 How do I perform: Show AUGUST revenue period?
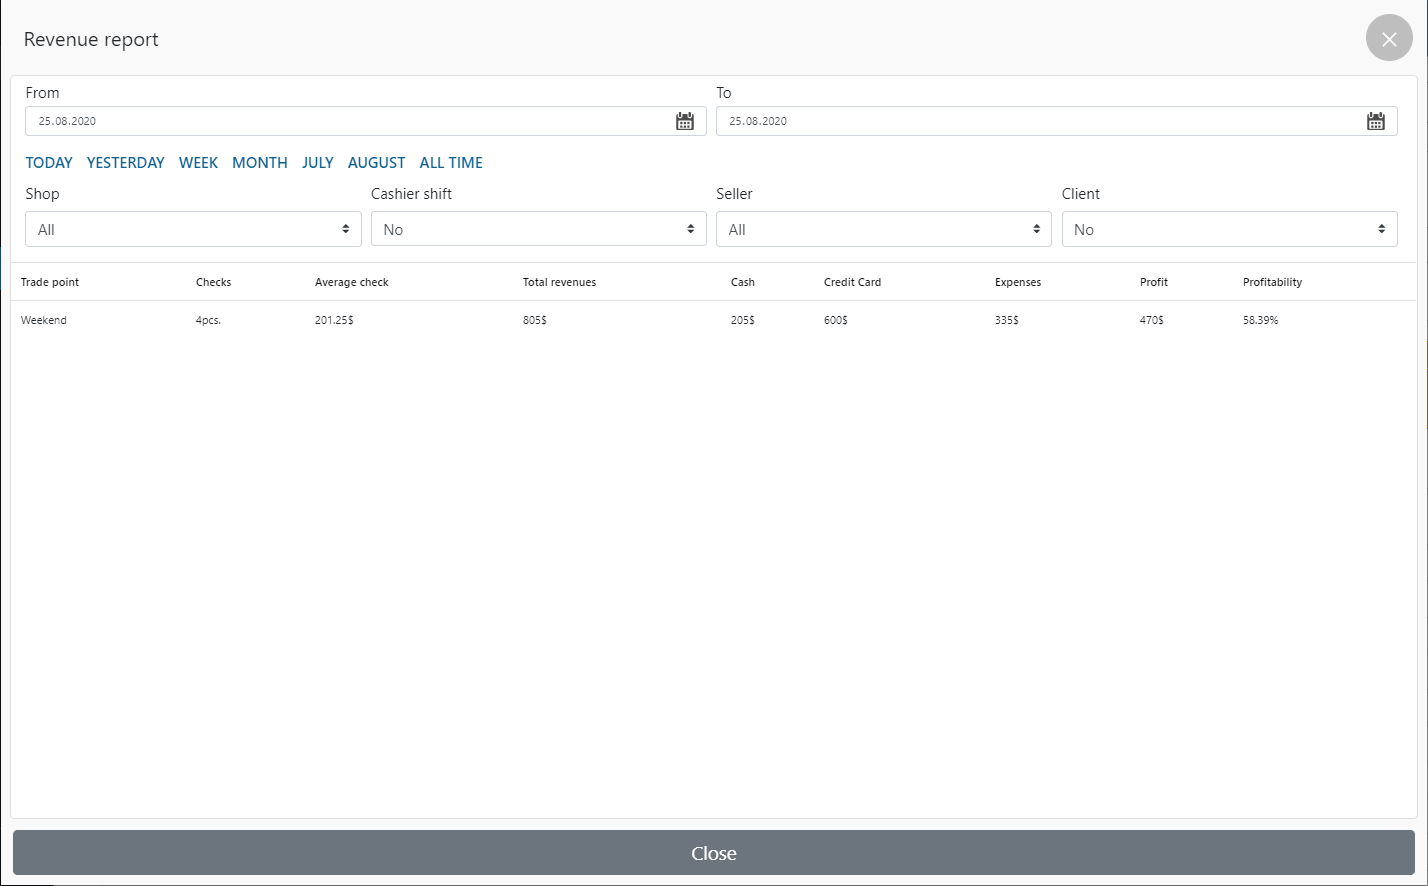[x=376, y=163]
